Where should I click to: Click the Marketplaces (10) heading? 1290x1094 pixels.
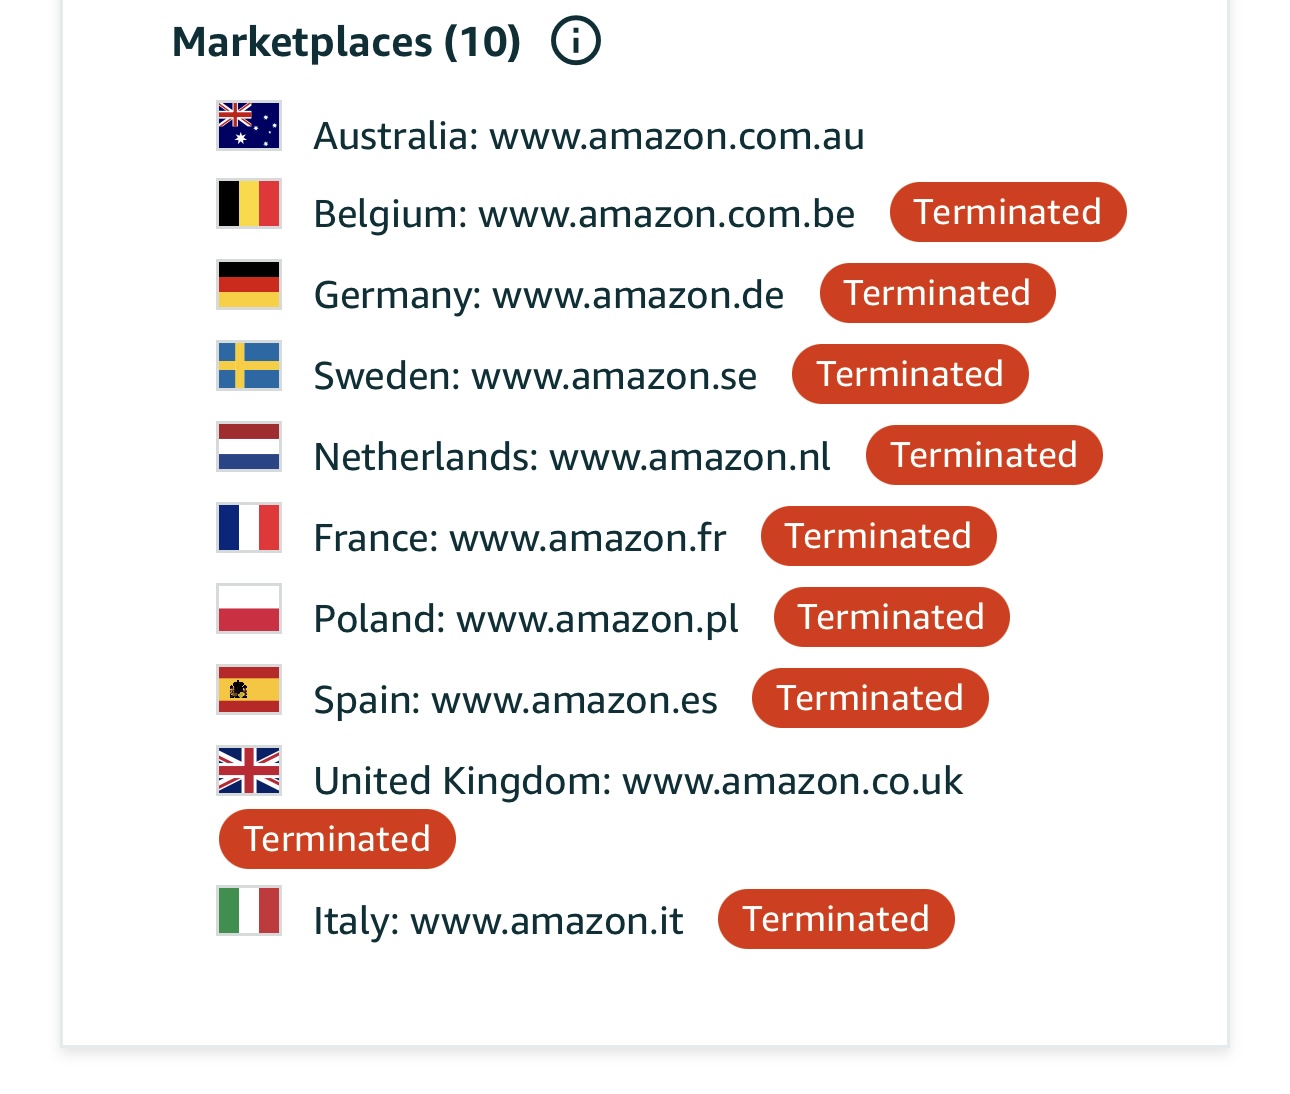coord(347,42)
